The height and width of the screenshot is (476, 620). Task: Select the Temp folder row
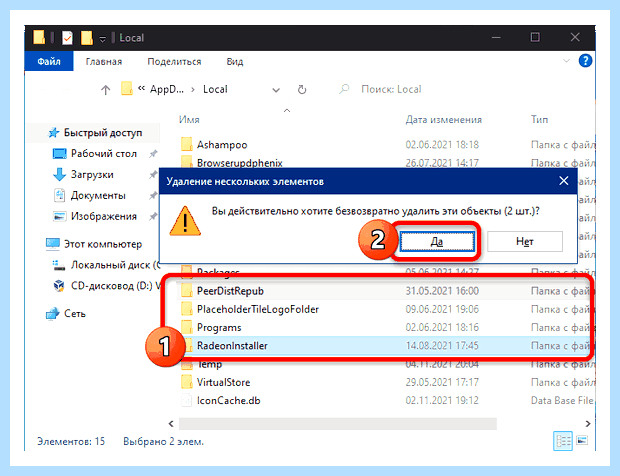tap(387, 364)
